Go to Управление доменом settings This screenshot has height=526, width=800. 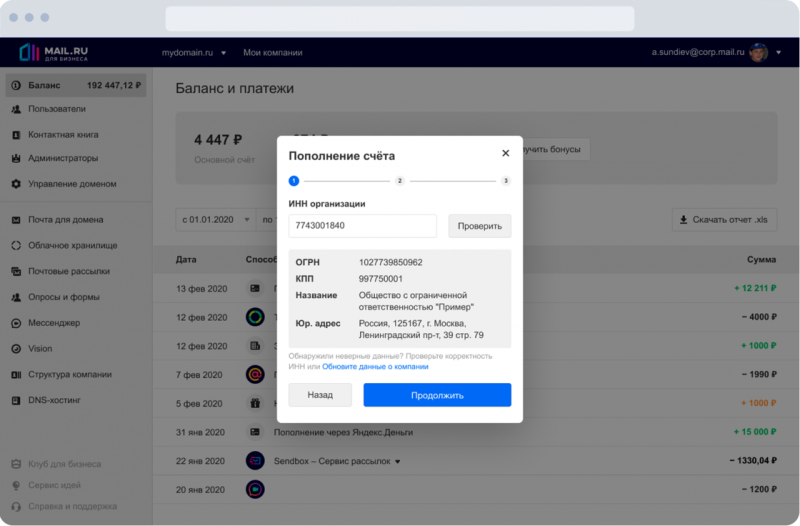71,184
